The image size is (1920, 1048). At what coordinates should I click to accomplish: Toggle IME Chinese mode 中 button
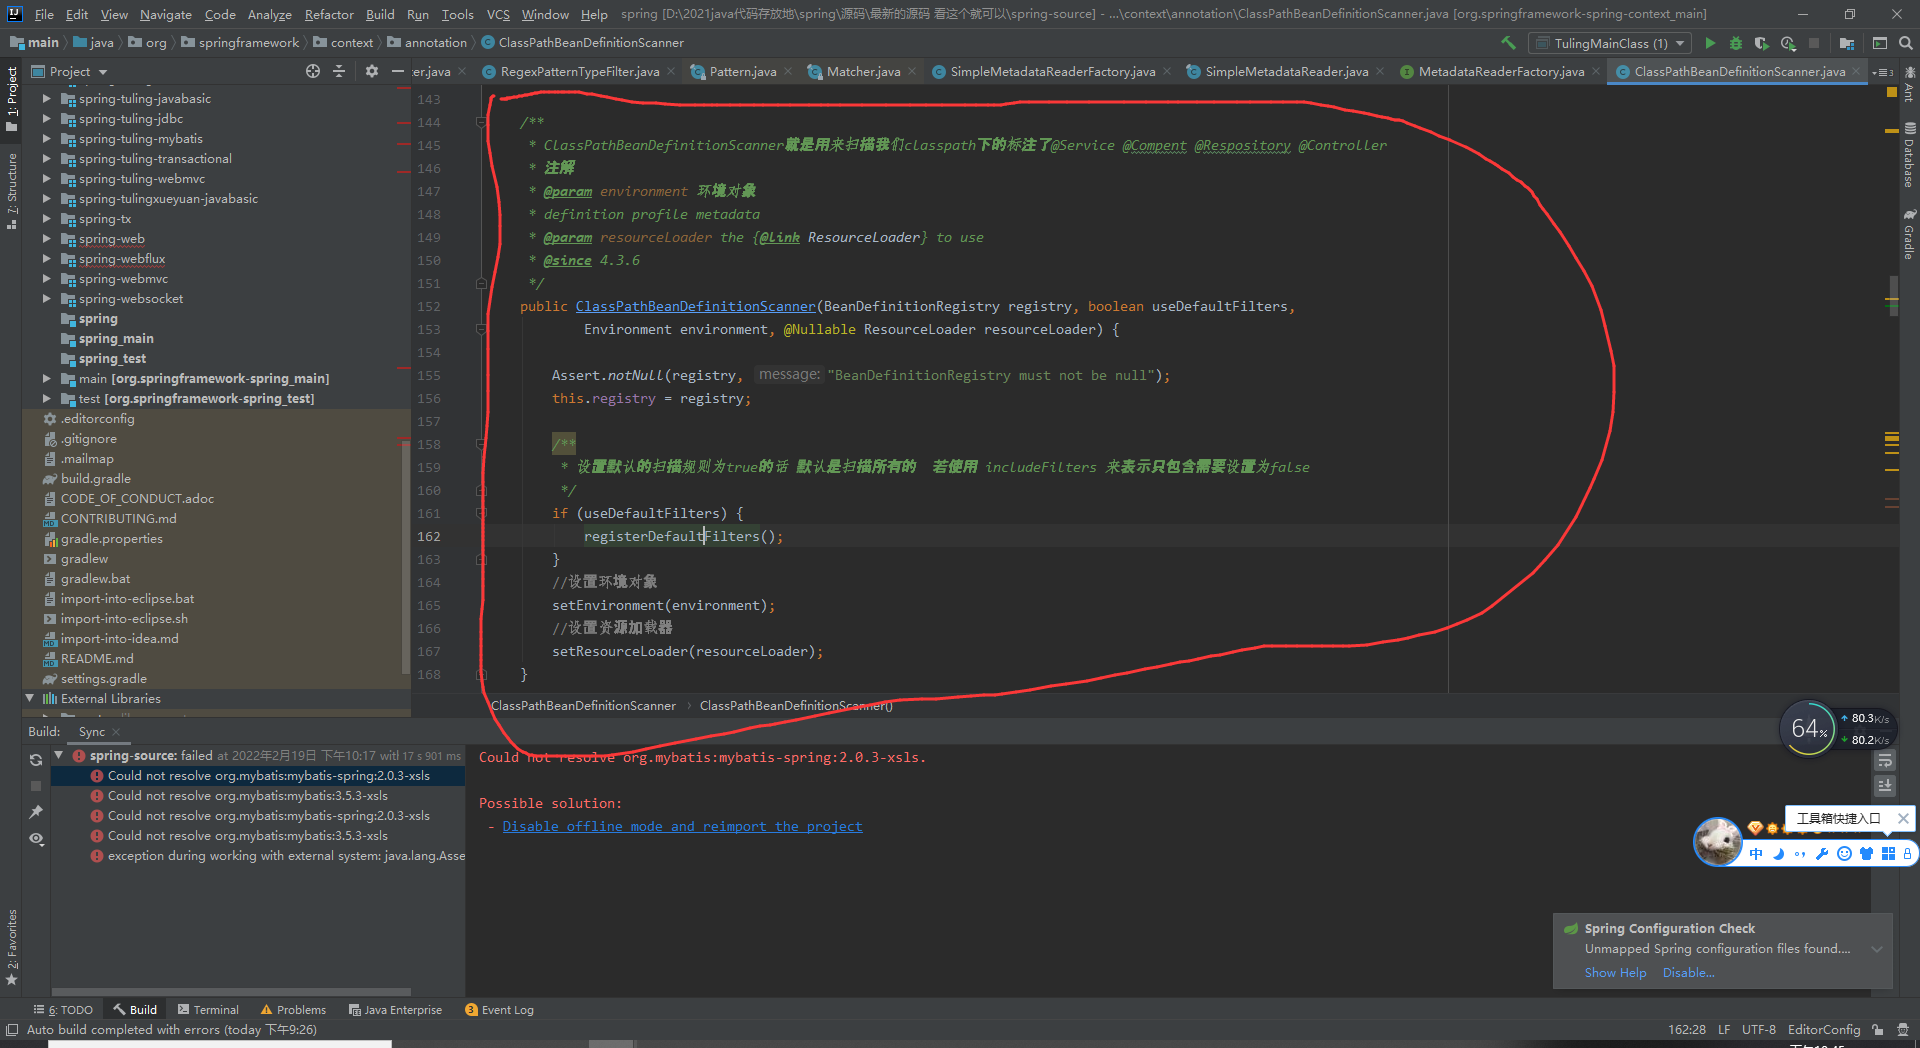click(1756, 853)
